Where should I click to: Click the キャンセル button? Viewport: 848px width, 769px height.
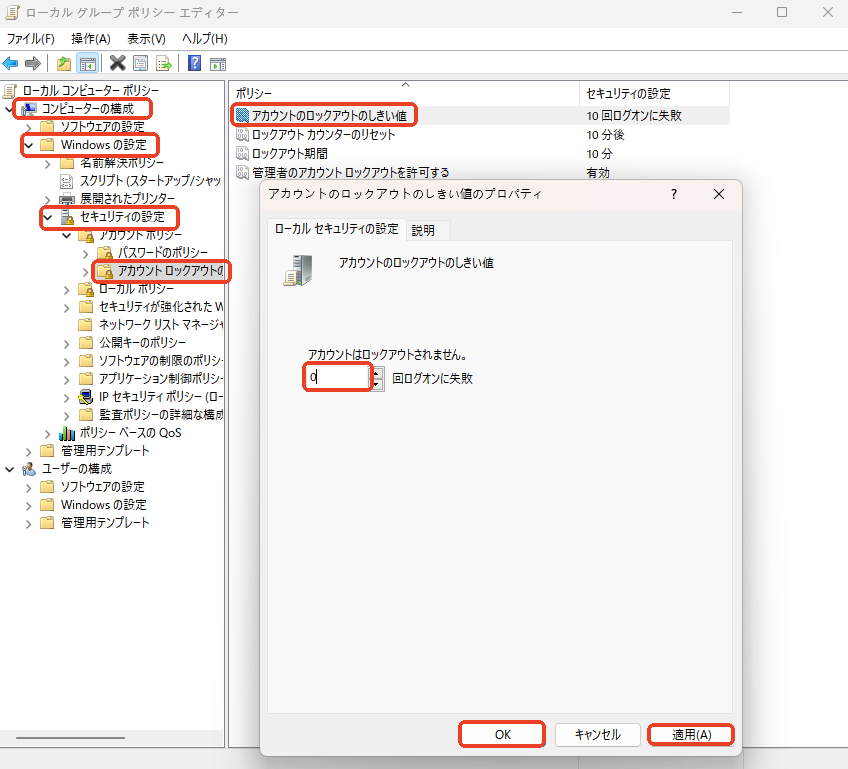click(597, 734)
